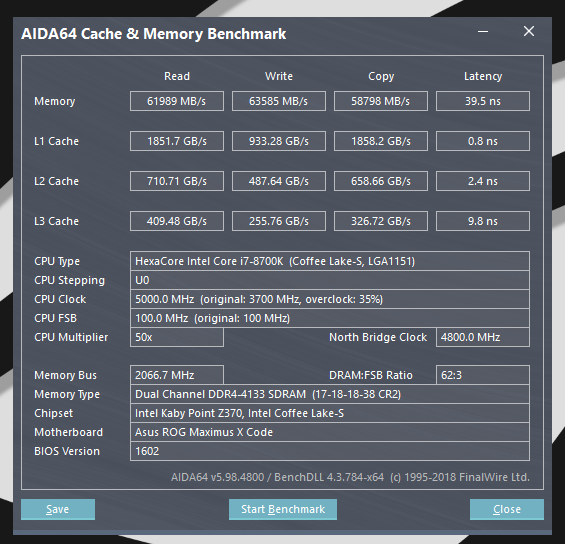Click the L2 Cache row label

click(56, 181)
